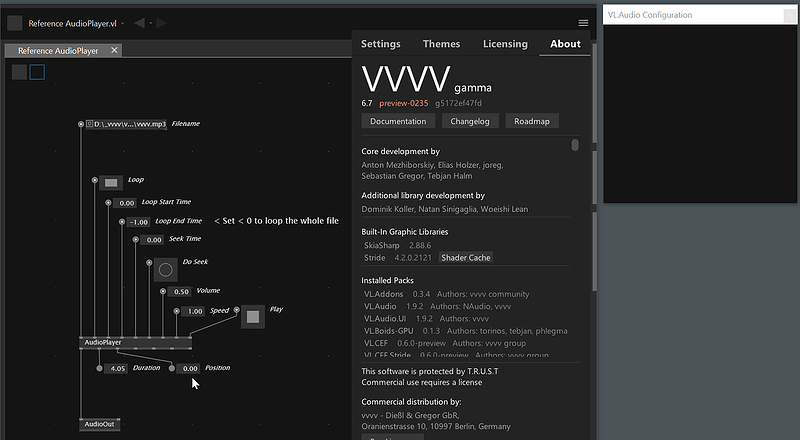
Task: Click the VL.Boids-GPU pack entry
Action: [465, 331]
